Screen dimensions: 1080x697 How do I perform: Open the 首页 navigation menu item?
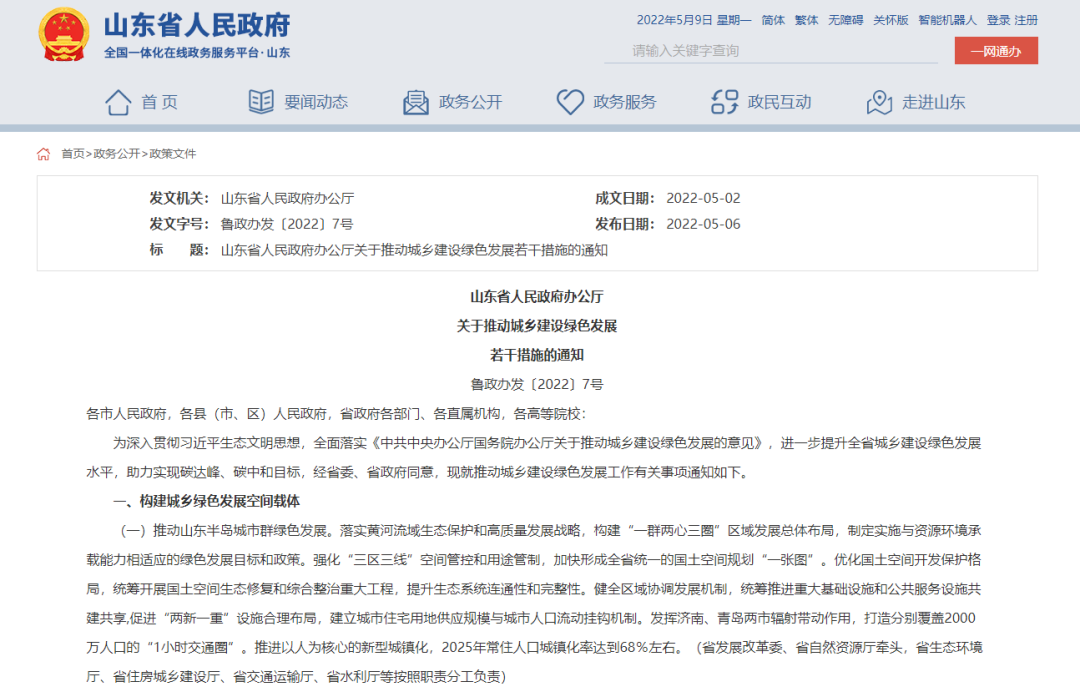[x=160, y=102]
